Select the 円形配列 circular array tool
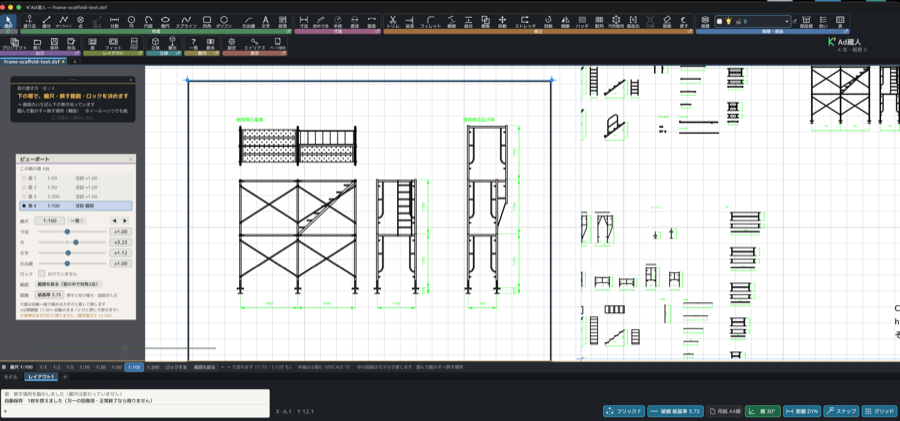900x421 pixels. [x=616, y=21]
